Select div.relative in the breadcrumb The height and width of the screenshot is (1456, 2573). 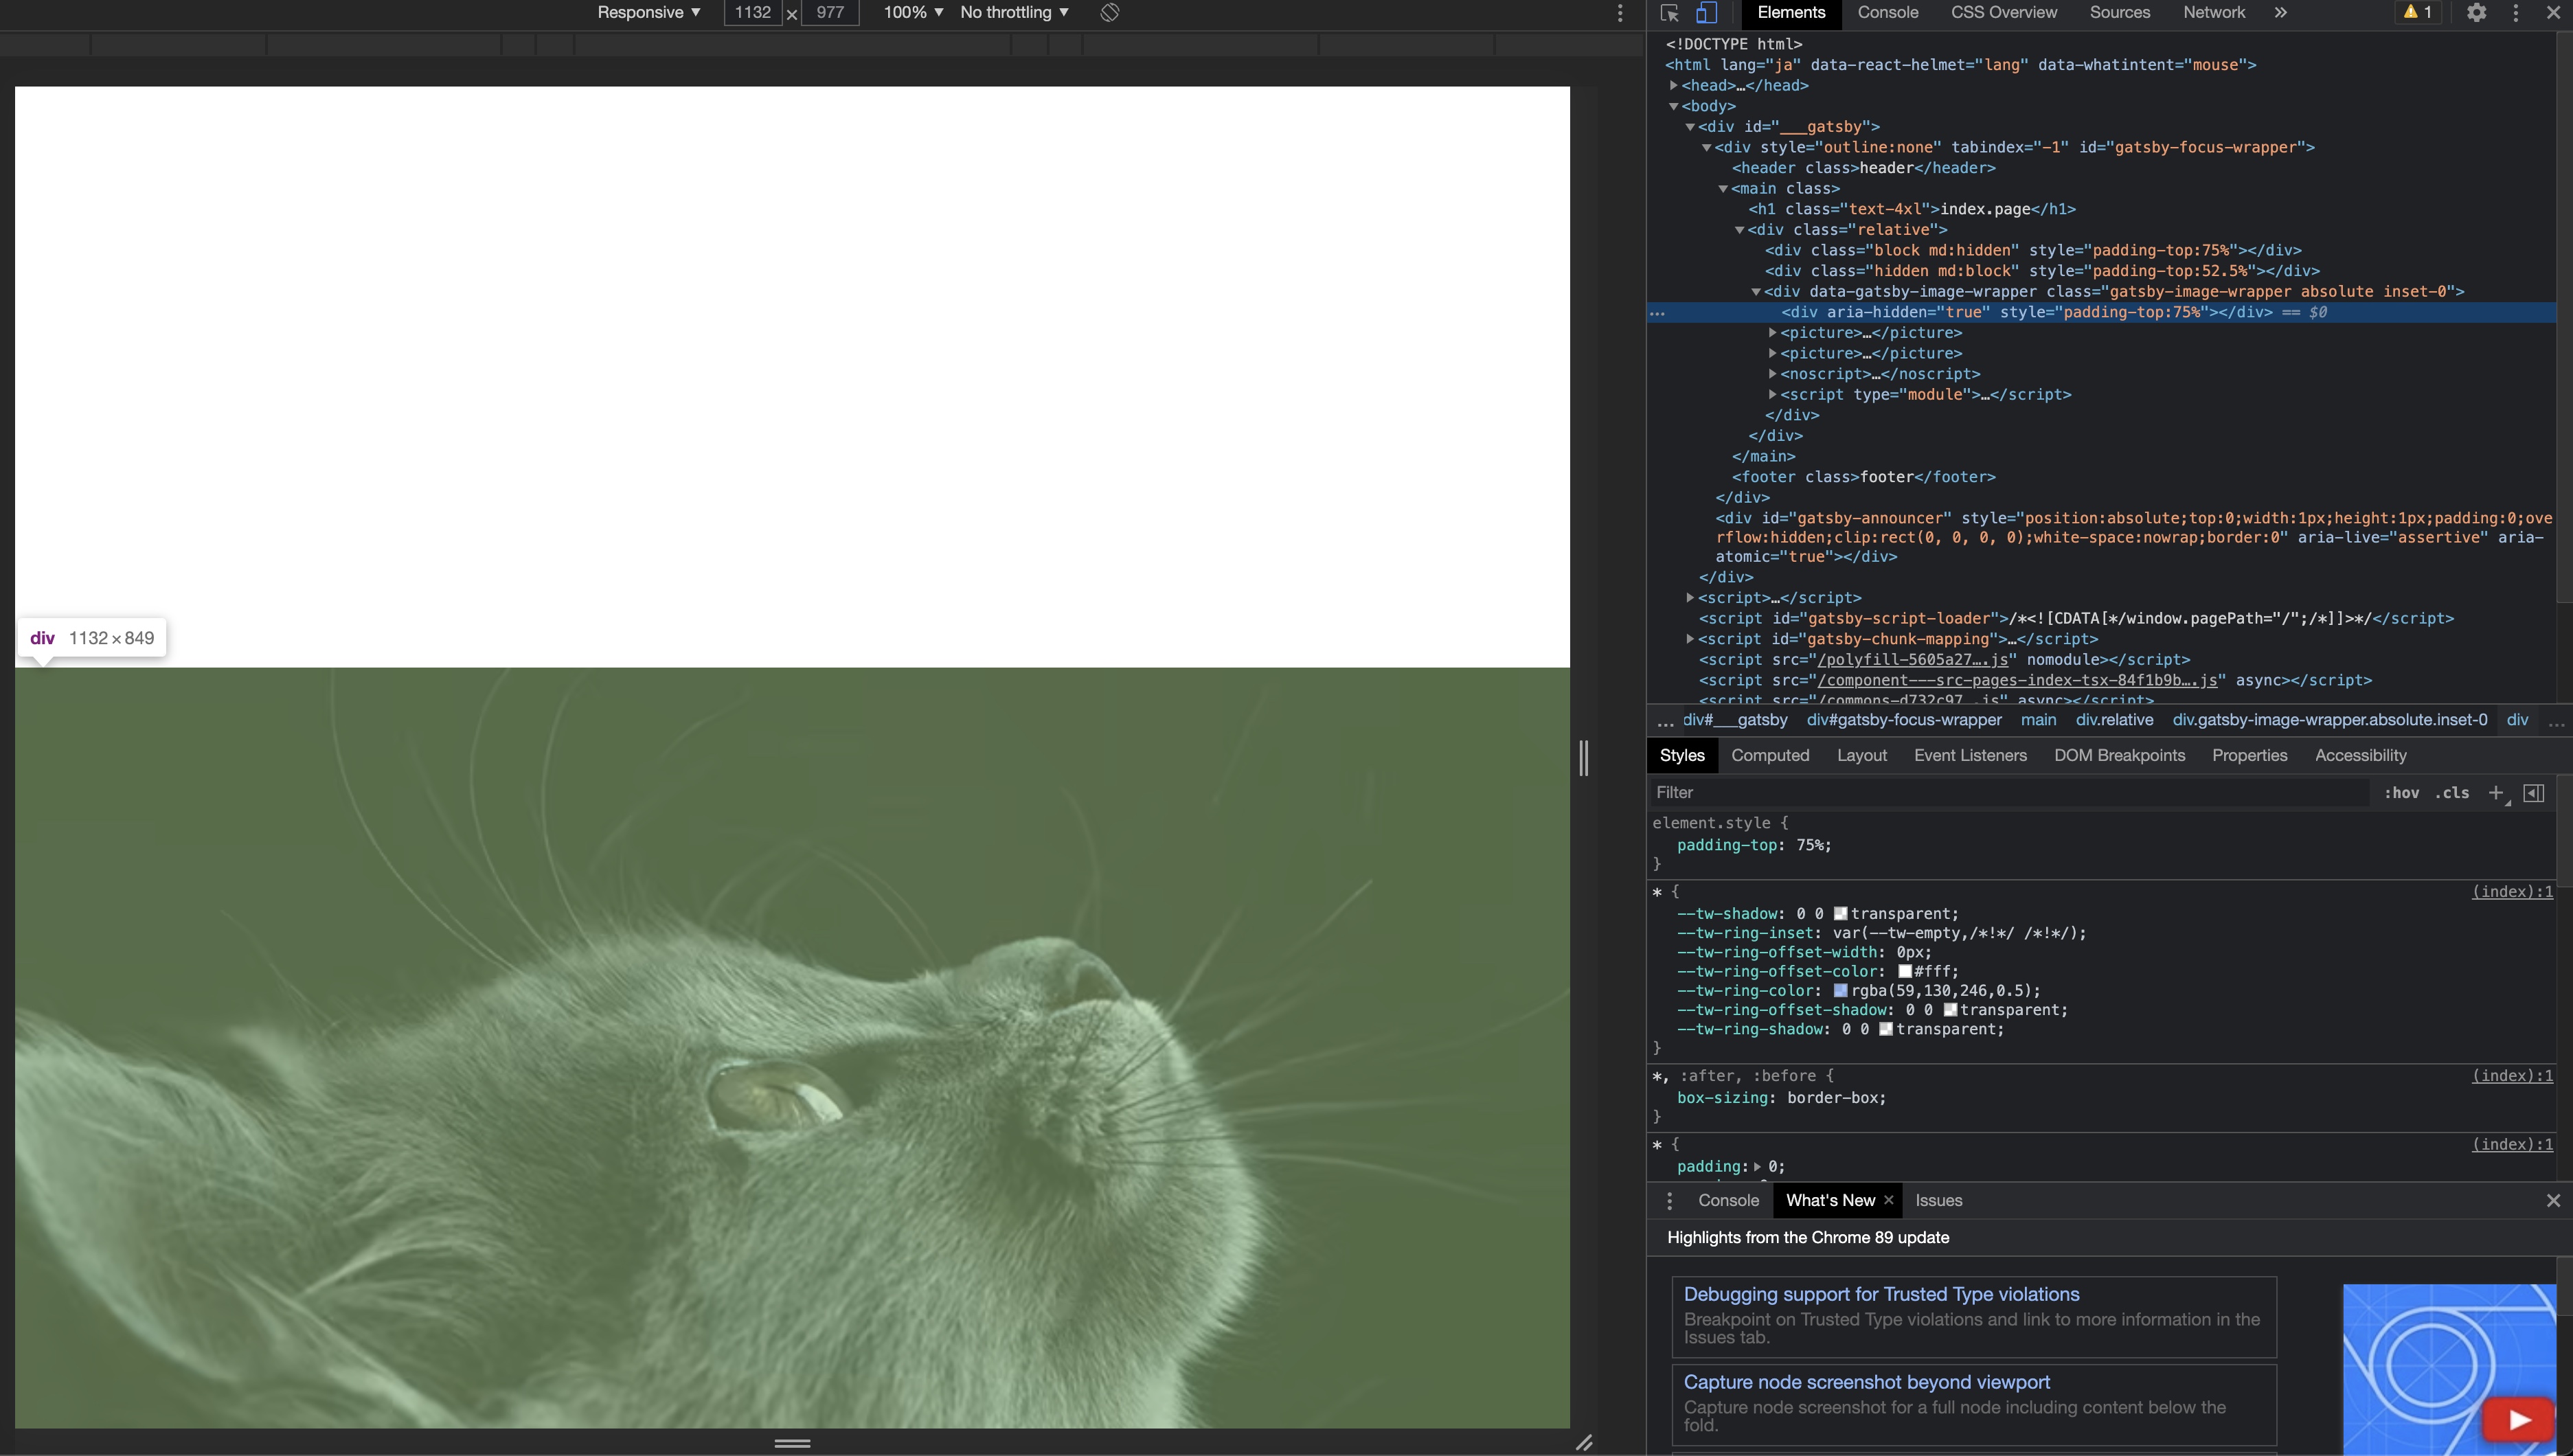(x=2114, y=720)
